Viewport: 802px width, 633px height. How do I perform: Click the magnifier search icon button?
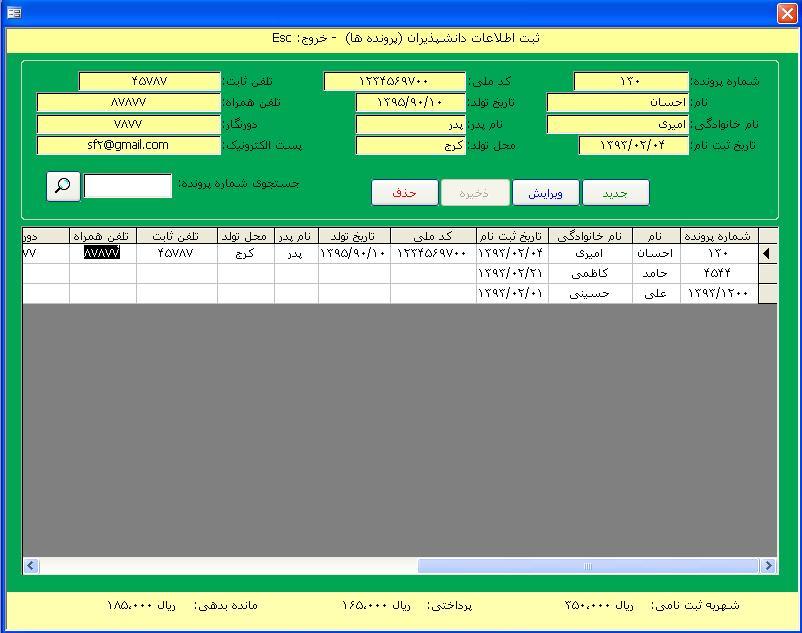pyautogui.click(x=63, y=186)
